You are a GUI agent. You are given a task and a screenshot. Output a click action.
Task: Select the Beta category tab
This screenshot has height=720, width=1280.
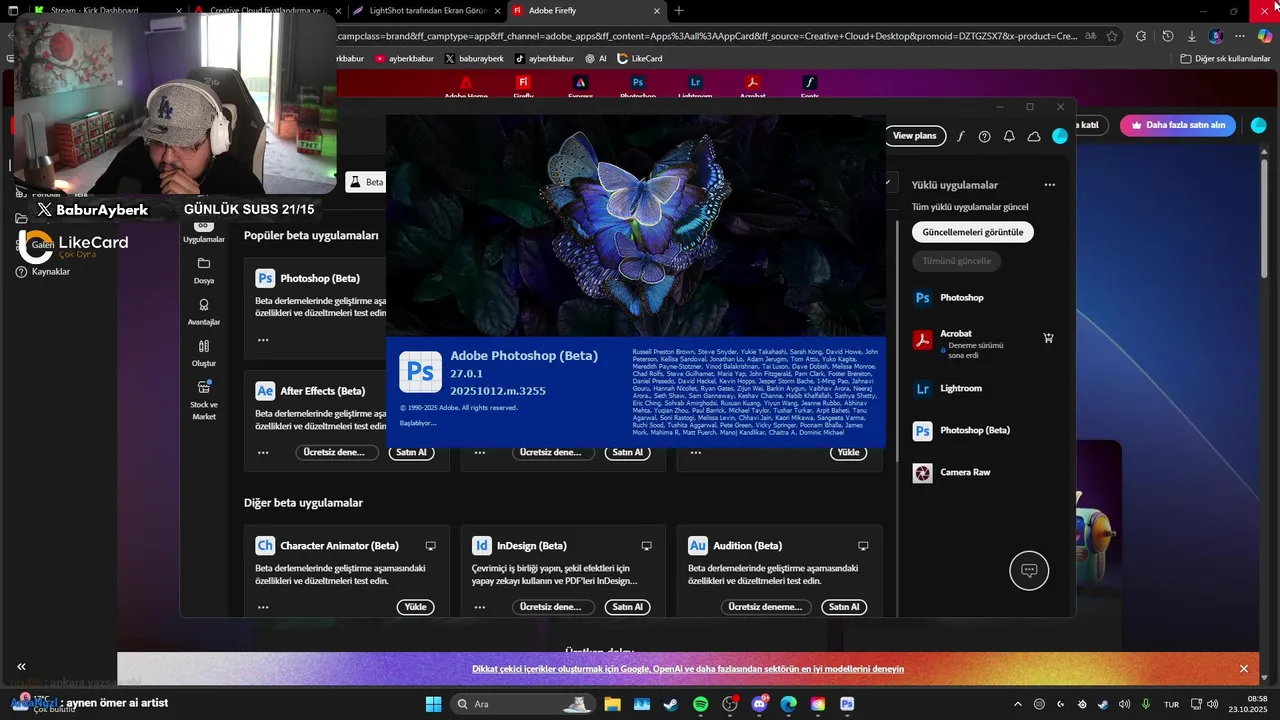366,182
